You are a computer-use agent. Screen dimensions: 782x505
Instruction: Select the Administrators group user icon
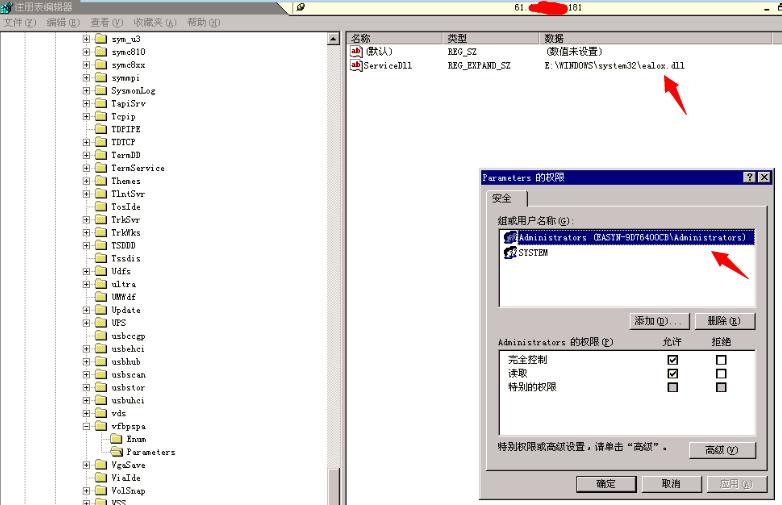tap(510, 237)
